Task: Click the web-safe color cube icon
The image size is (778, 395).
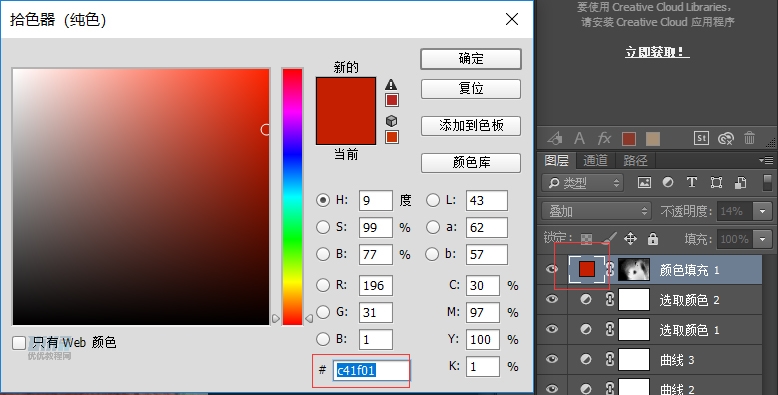Action: 391,121
